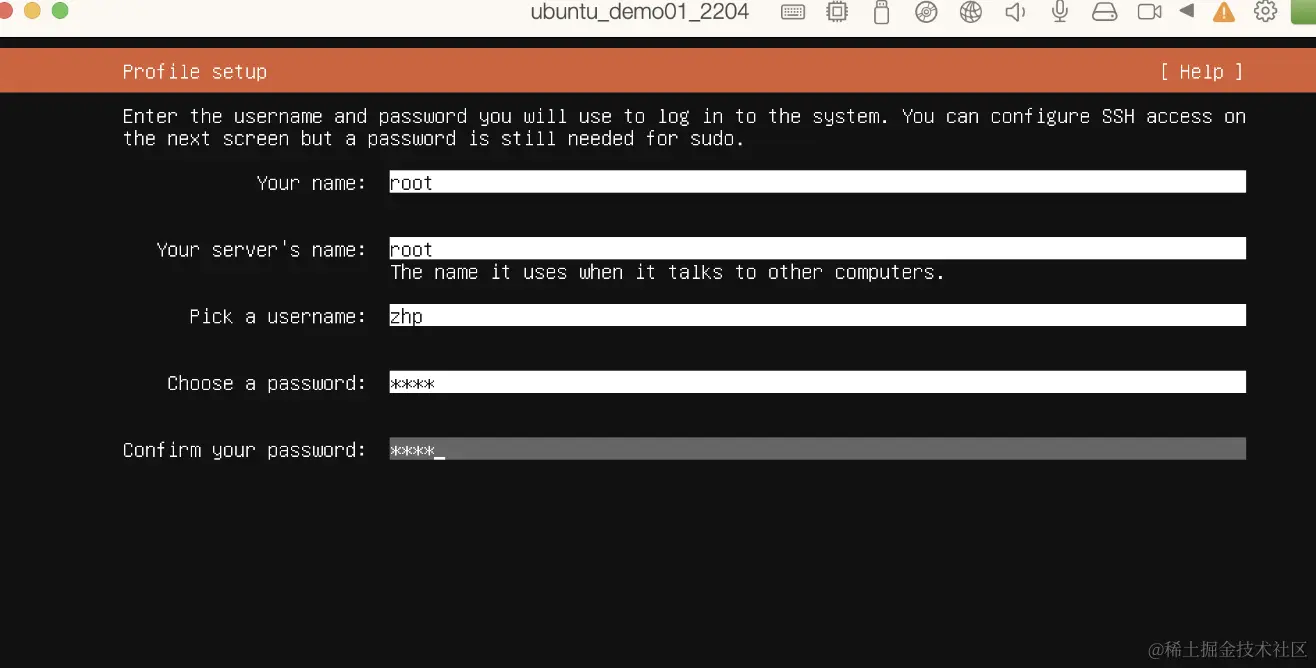Click the green zoom window button
This screenshot has height=668, width=1316.
point(60,11)
